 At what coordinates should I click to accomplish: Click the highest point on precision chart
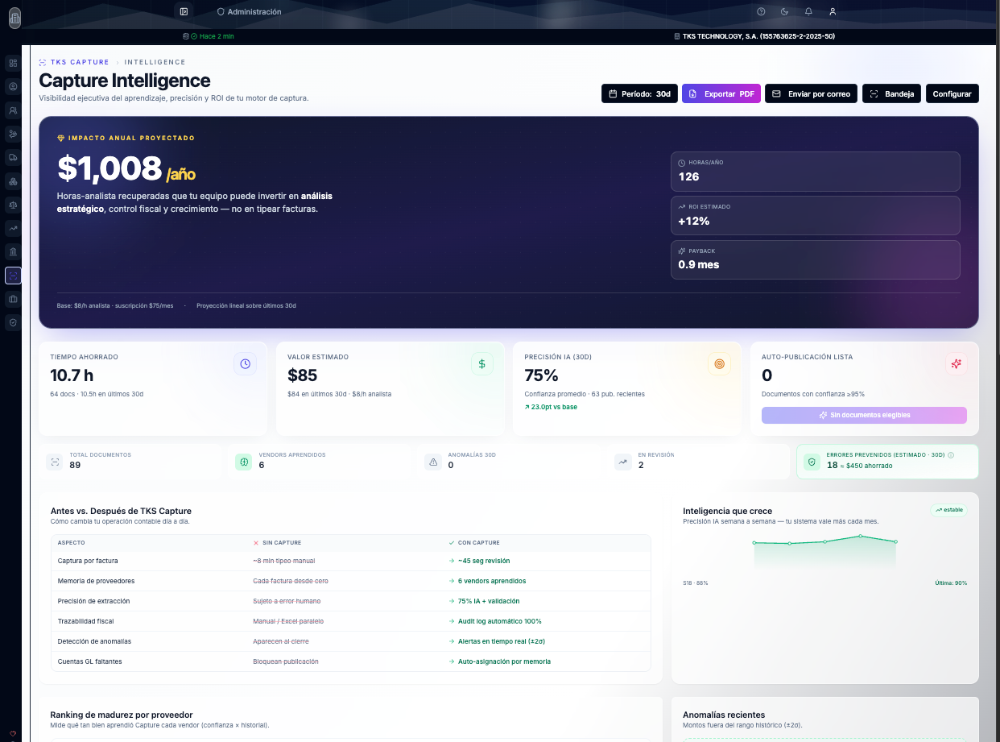click(860, 536)
